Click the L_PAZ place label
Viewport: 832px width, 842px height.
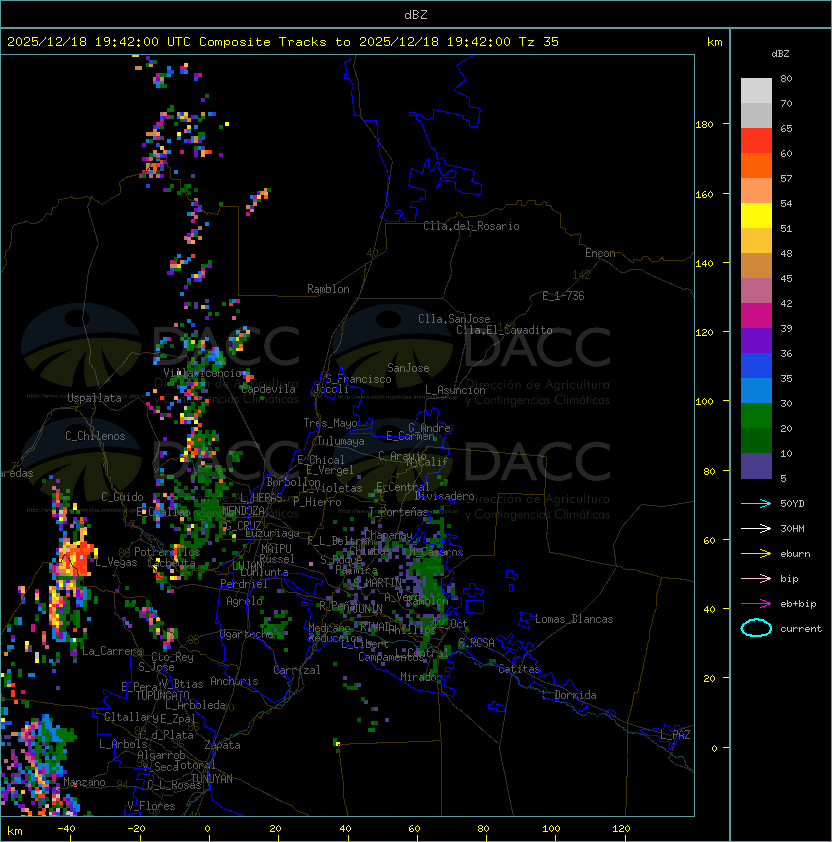click(x=675, y=735)
